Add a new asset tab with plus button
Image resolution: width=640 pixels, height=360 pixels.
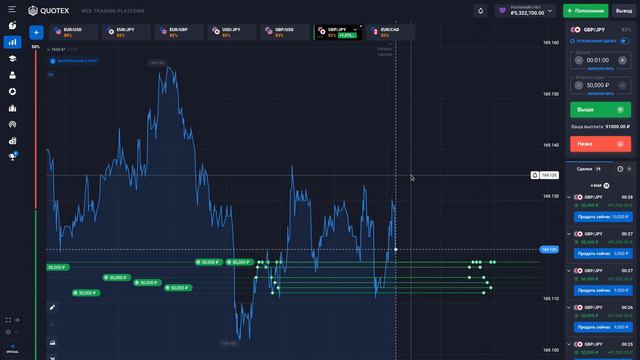tap(36, 32)
